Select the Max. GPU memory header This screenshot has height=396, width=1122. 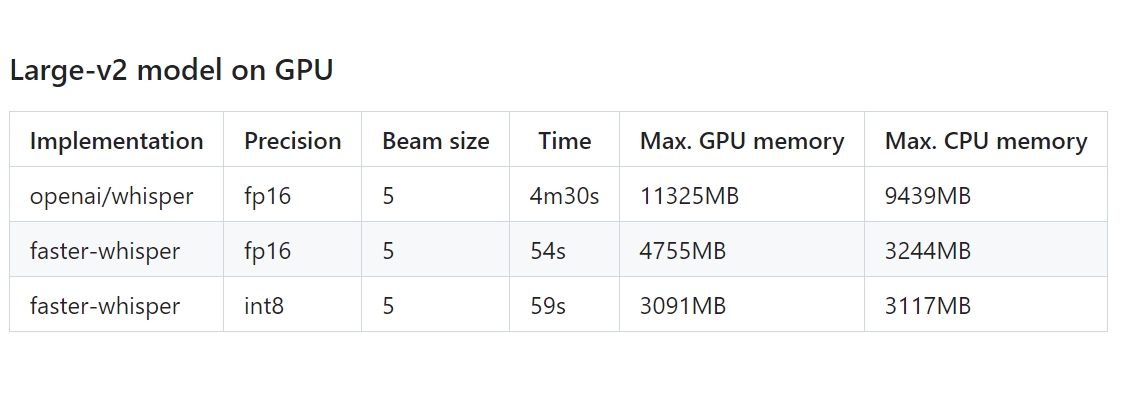pyautogui.click(x=742, y=140)
